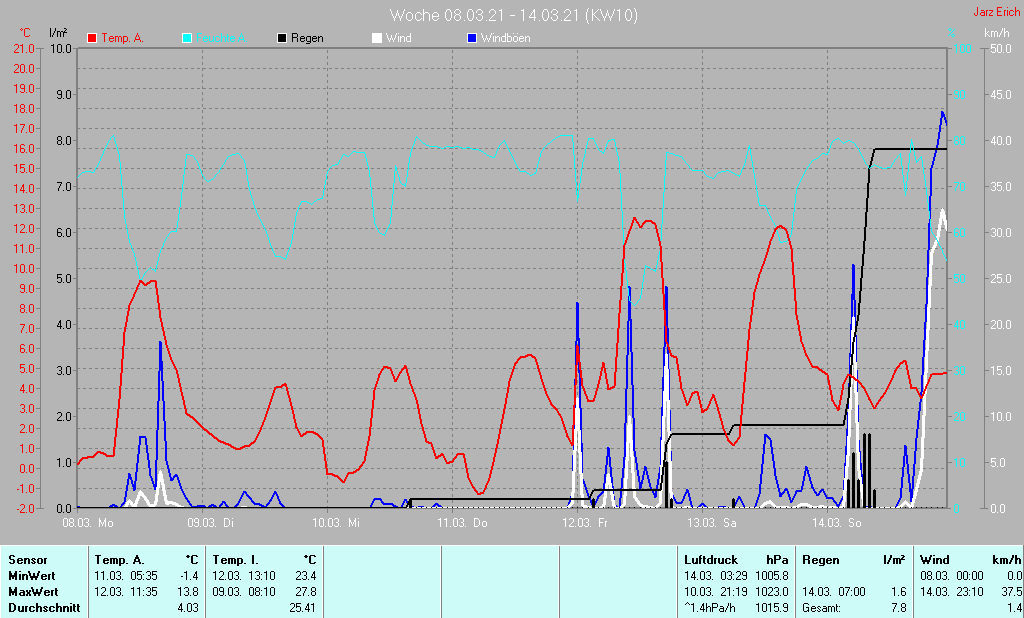1024x618 pixels.
Task: Click the 'MinWert' row label
Action: [31, 576]
